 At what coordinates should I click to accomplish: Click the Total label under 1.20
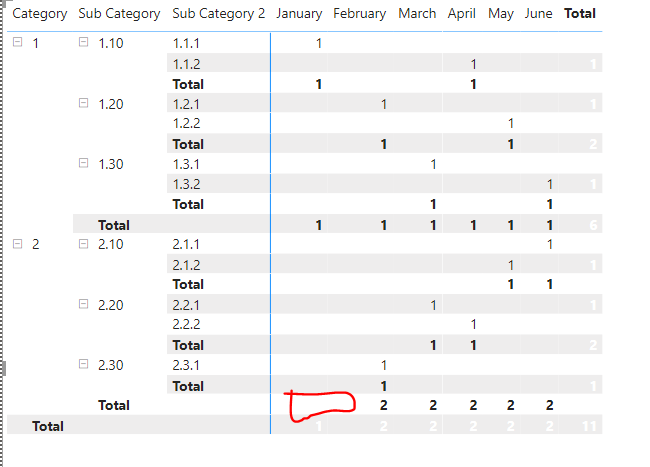(x=188, y=144)
